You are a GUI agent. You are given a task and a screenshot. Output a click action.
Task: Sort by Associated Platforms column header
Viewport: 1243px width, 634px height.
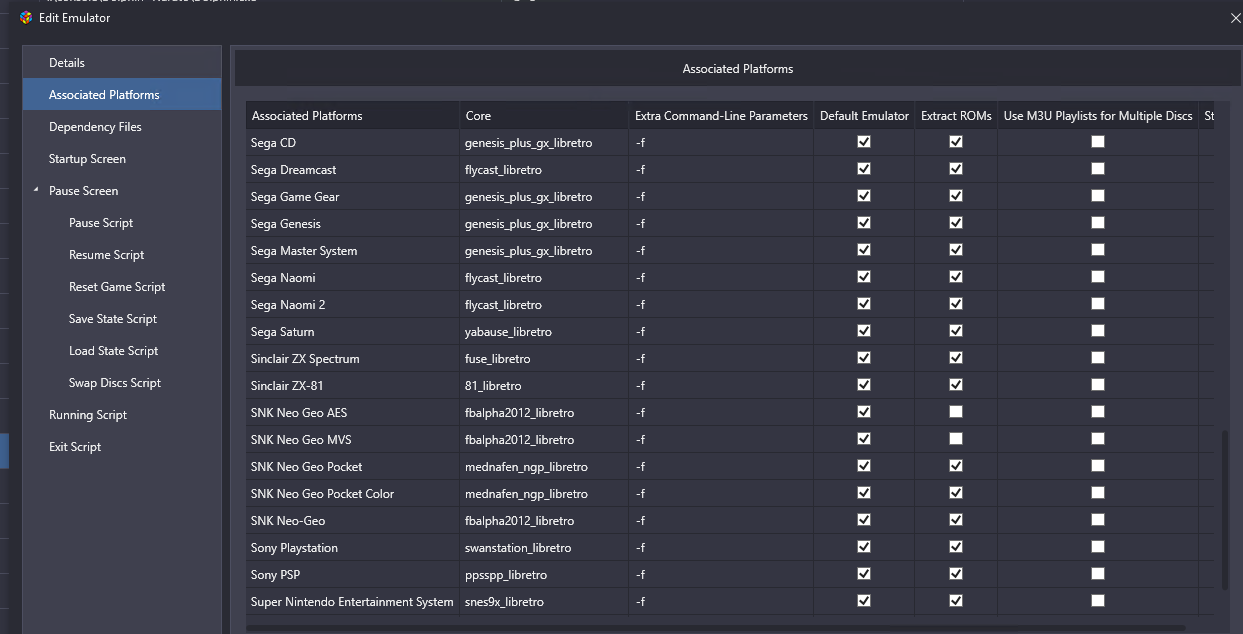point(353,116)
